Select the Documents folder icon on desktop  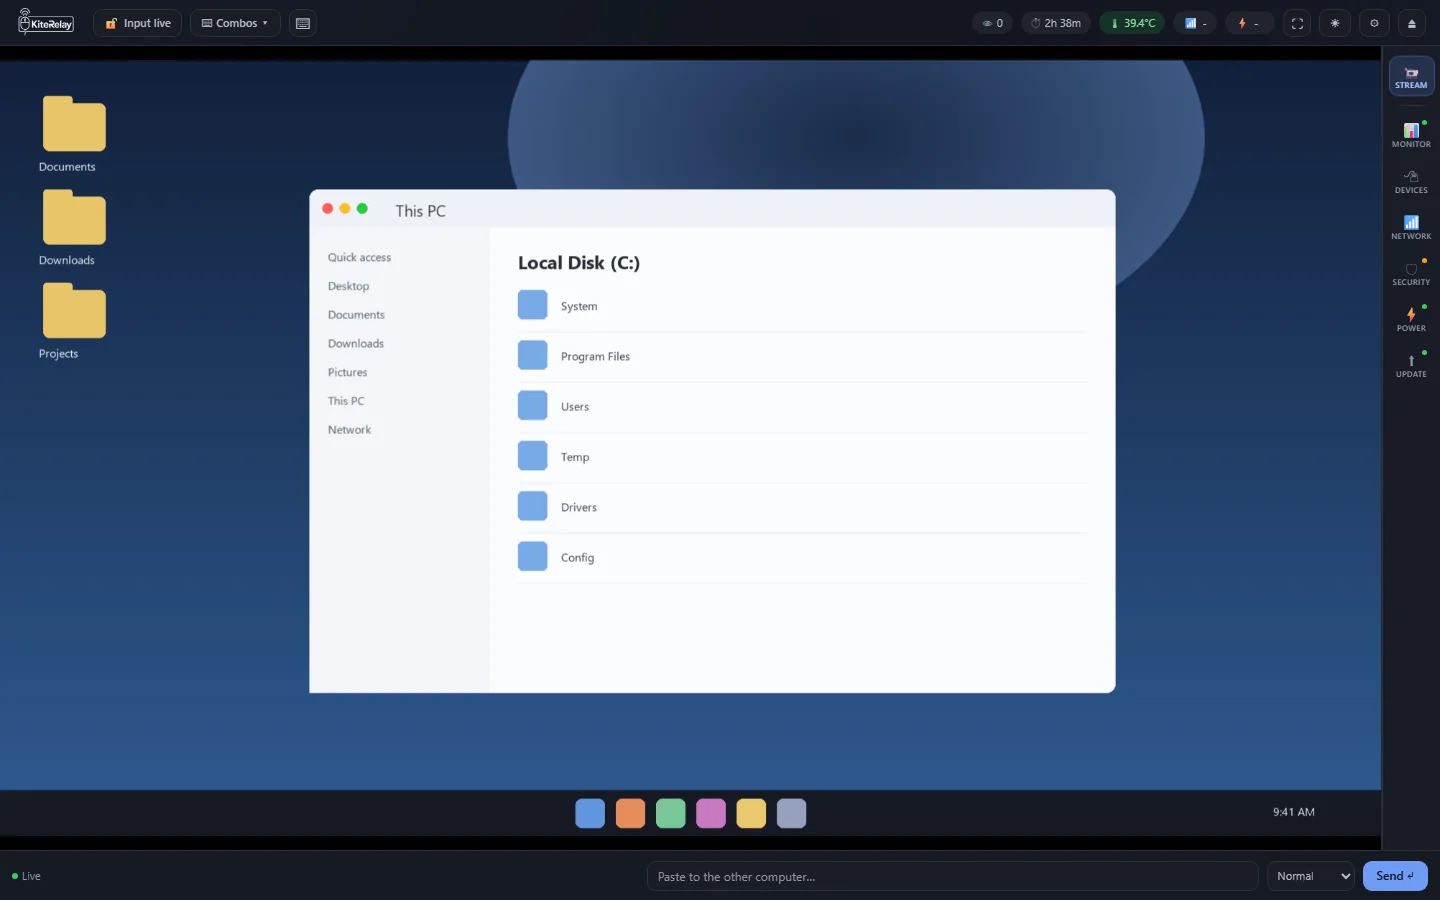tap(74, 124)
